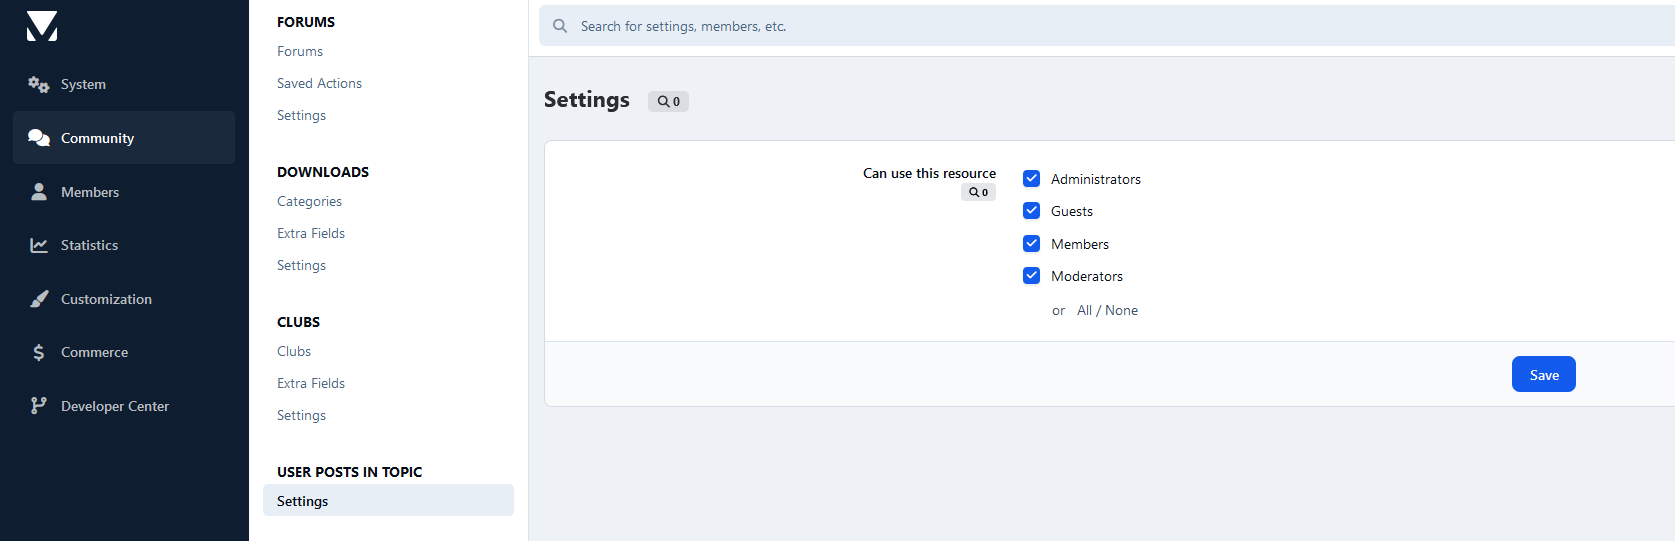
Task: Click the All link to select all groups
Action: (1084, 311)
